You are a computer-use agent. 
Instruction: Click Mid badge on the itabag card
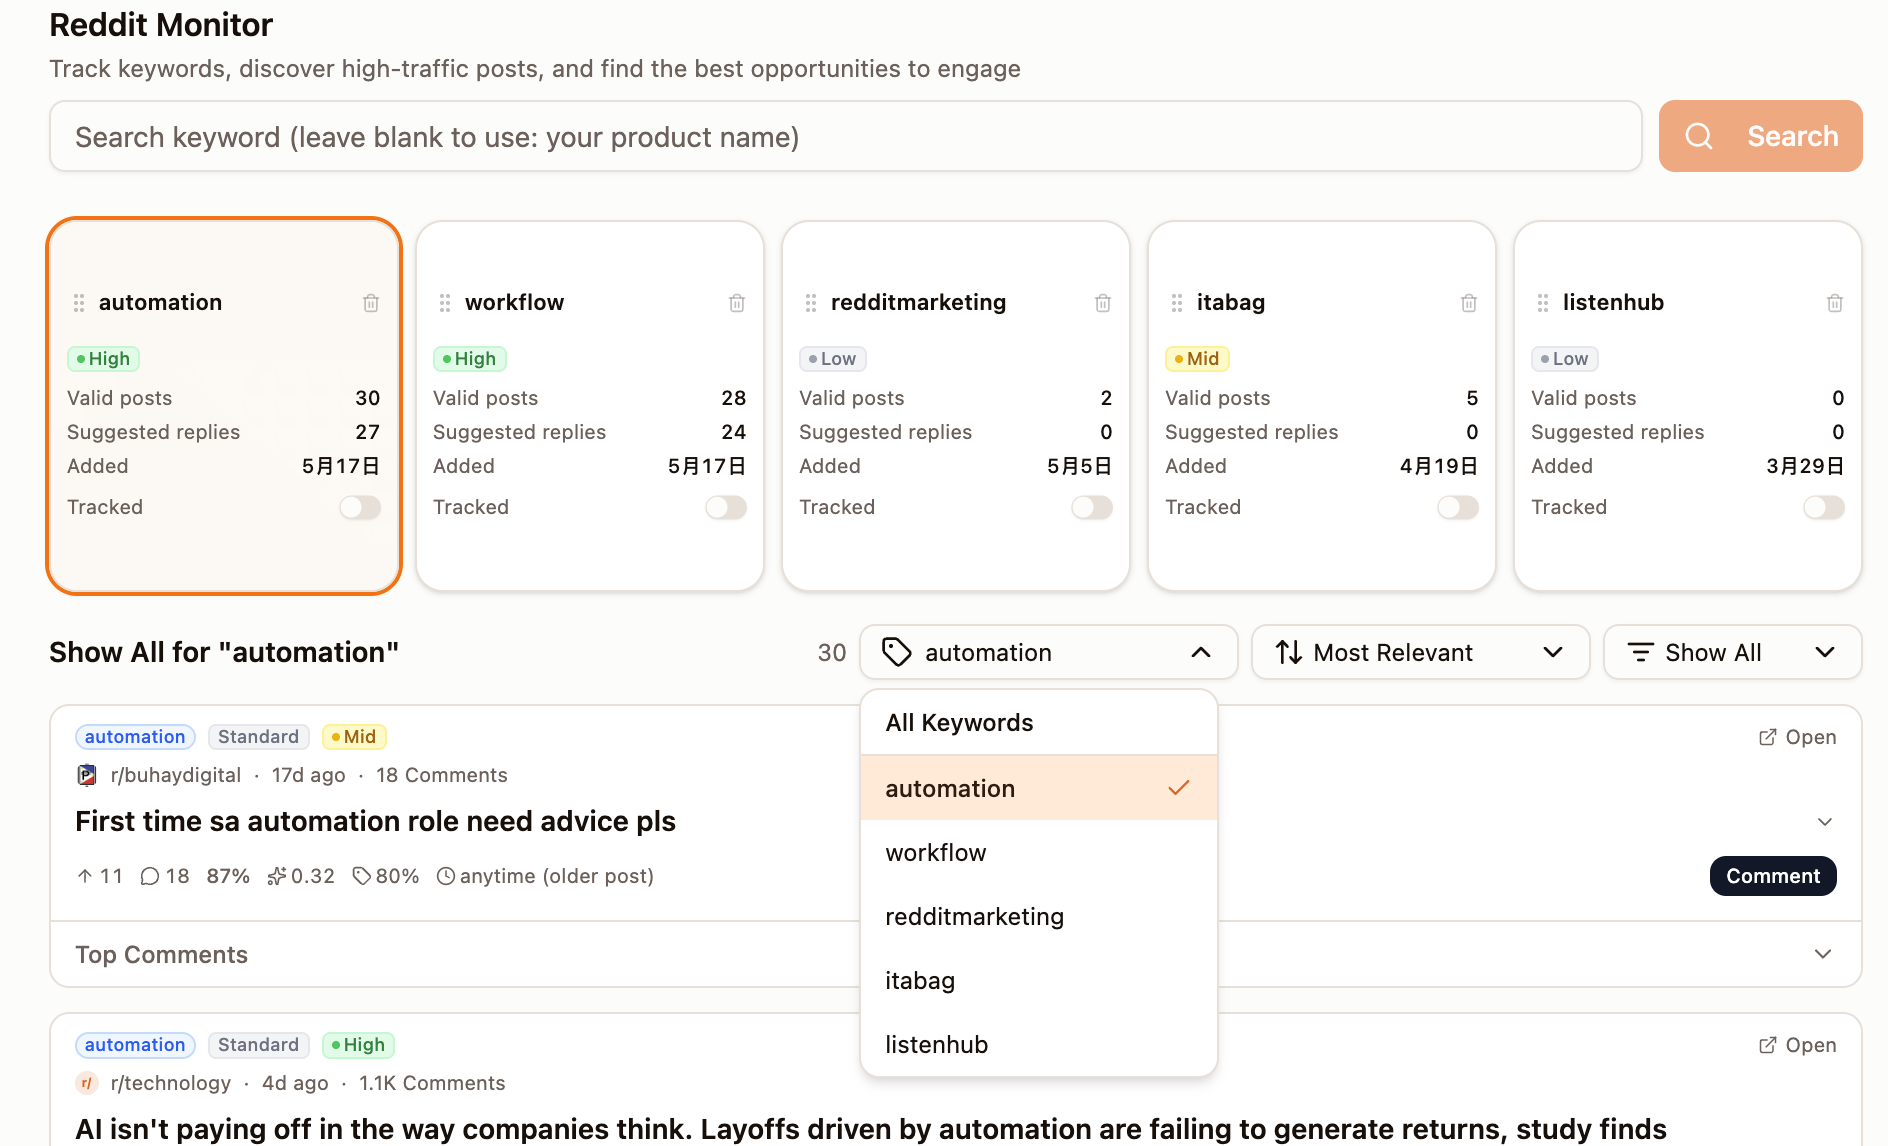[1197, 359]
